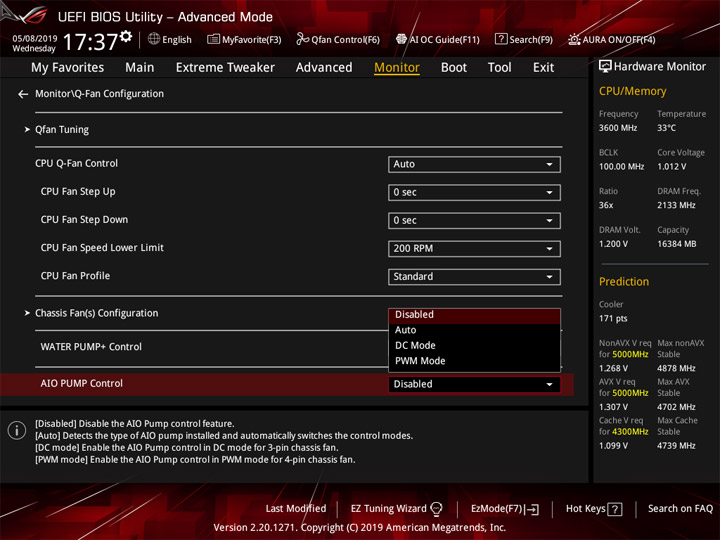Screen dimensions: 720x540
Task: Click the 33°C temperature value
Action: click(666, 128)
